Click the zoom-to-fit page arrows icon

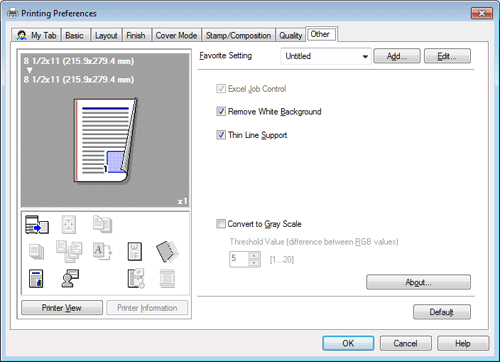click(x=69, y=224)
